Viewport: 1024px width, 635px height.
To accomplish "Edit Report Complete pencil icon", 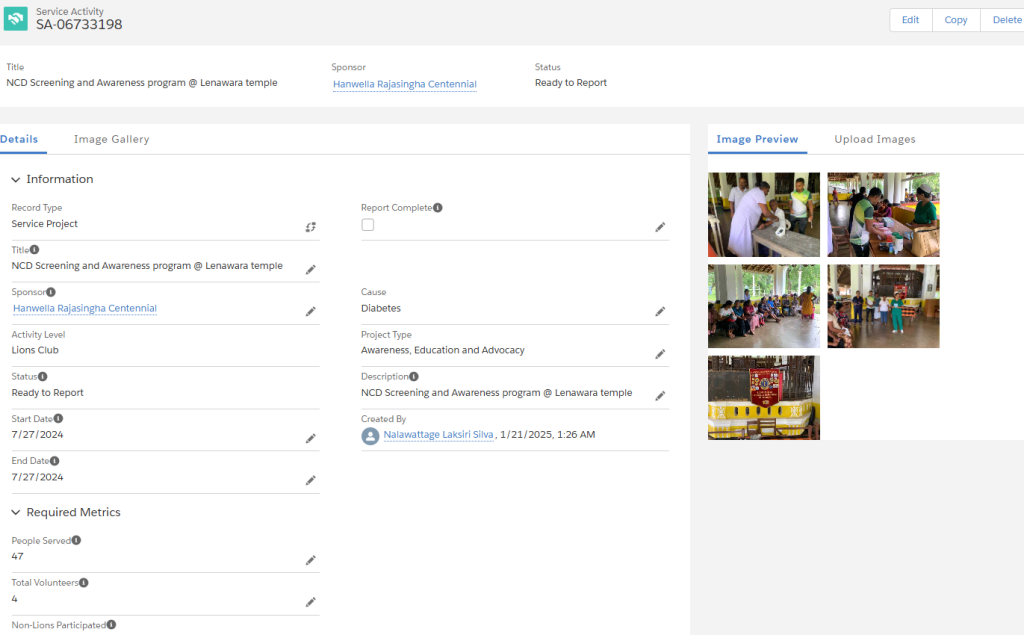I will 660,227.
